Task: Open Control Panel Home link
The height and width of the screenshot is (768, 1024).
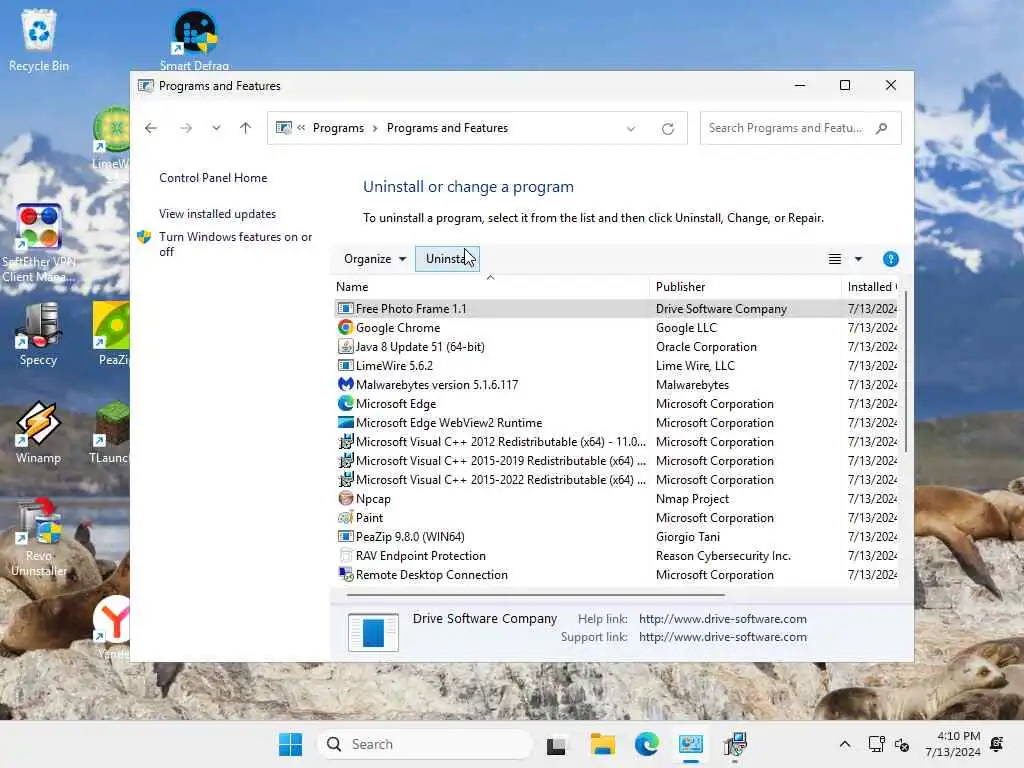Action: coord(213,178)
